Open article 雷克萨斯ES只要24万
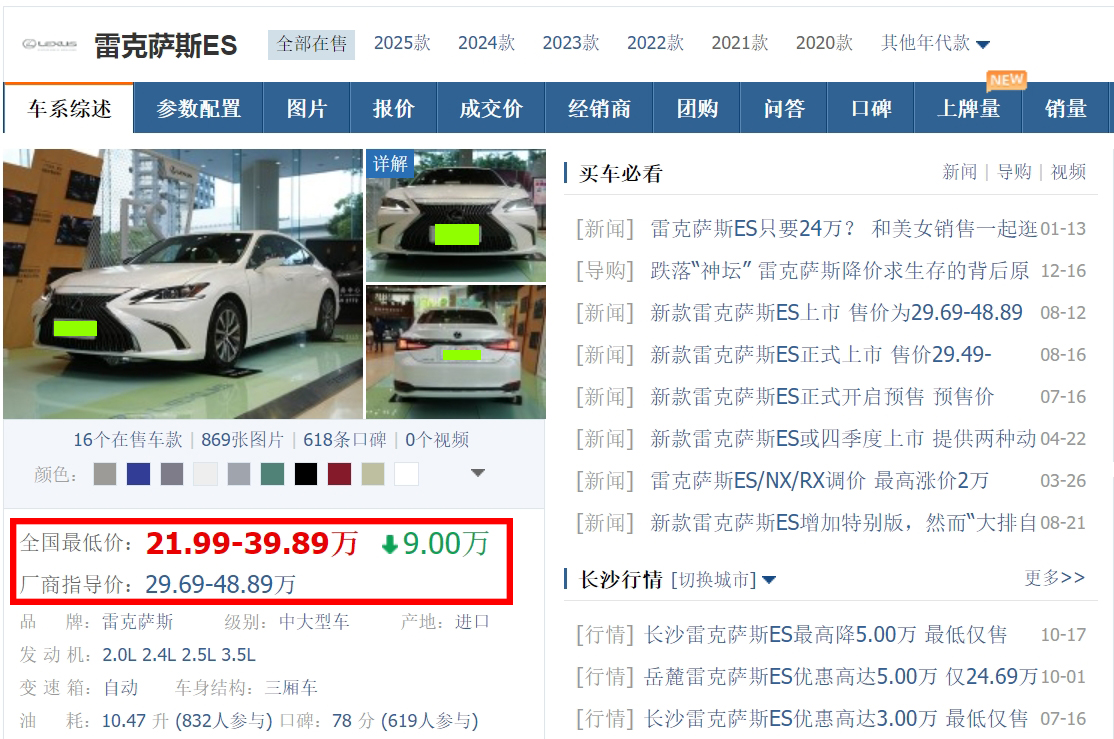1114x739 pixels. click(844, 229)
